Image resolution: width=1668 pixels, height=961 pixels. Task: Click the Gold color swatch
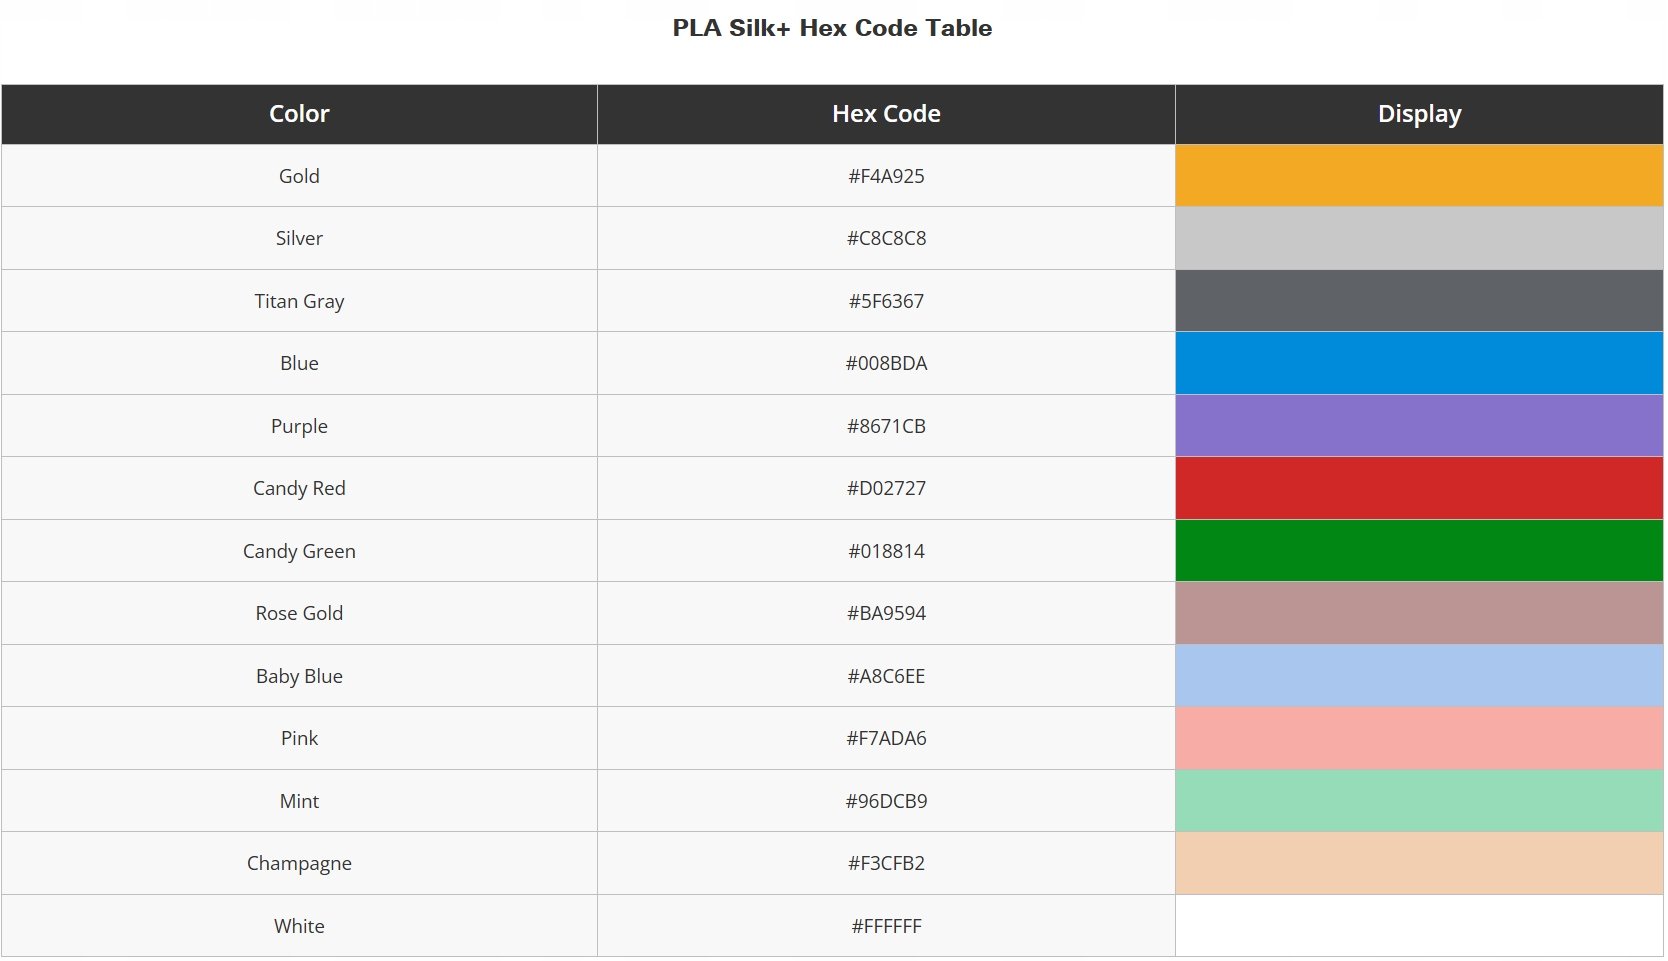(1419, 176)
